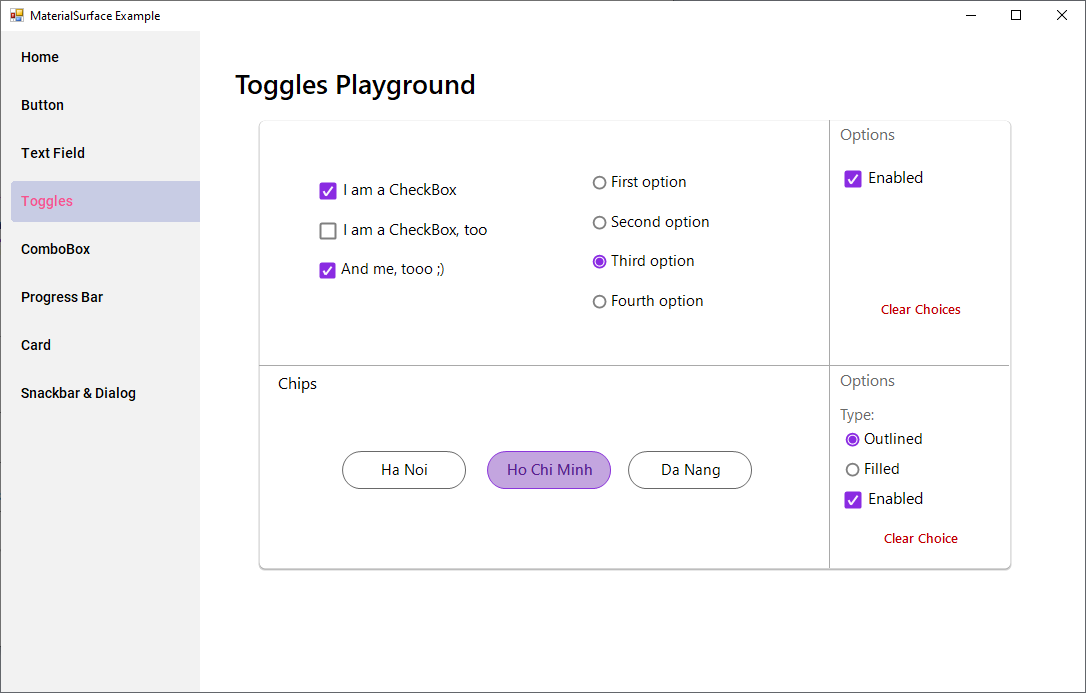1086x693 pixels.
Task: Open the ComboBox page in sidebar
Action: tap(56, 249)
